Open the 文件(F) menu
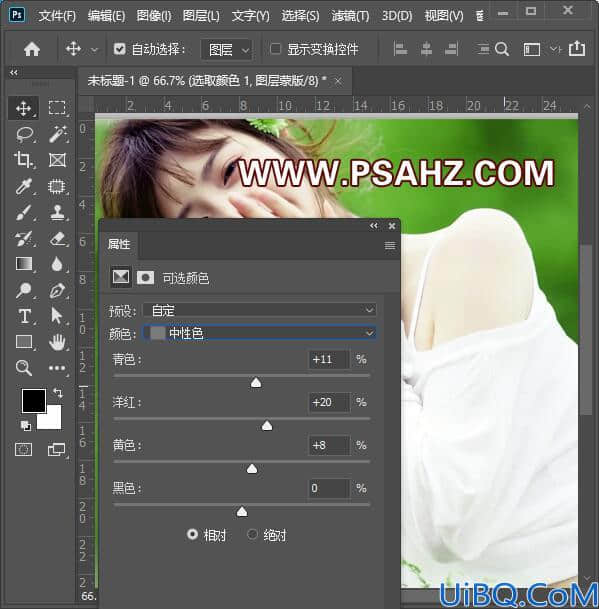 point(57,16)
